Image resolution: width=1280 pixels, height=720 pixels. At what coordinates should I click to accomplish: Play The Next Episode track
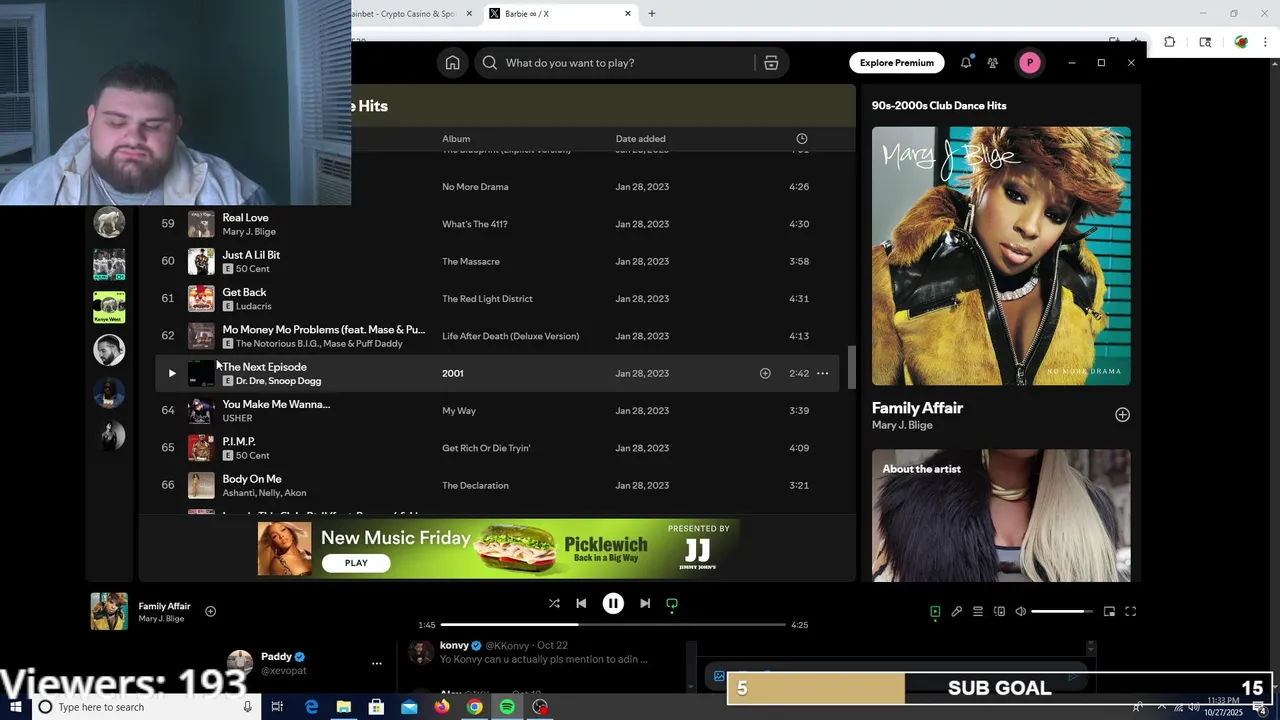tap(172, 373)
